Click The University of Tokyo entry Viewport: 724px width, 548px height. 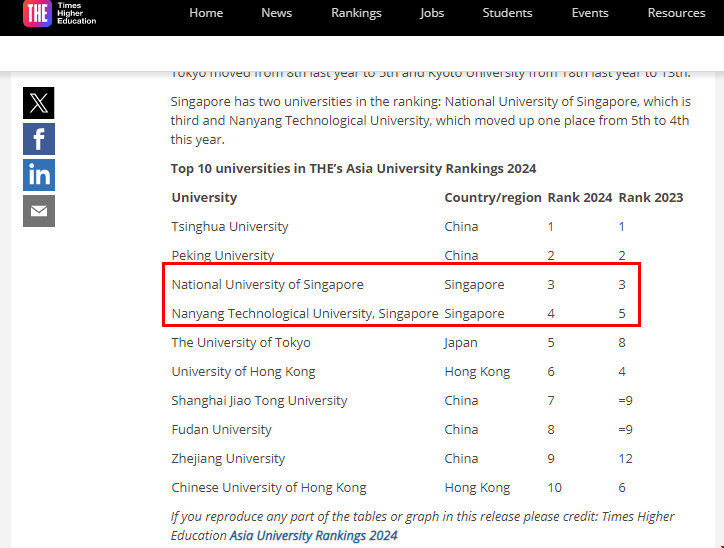241,342
